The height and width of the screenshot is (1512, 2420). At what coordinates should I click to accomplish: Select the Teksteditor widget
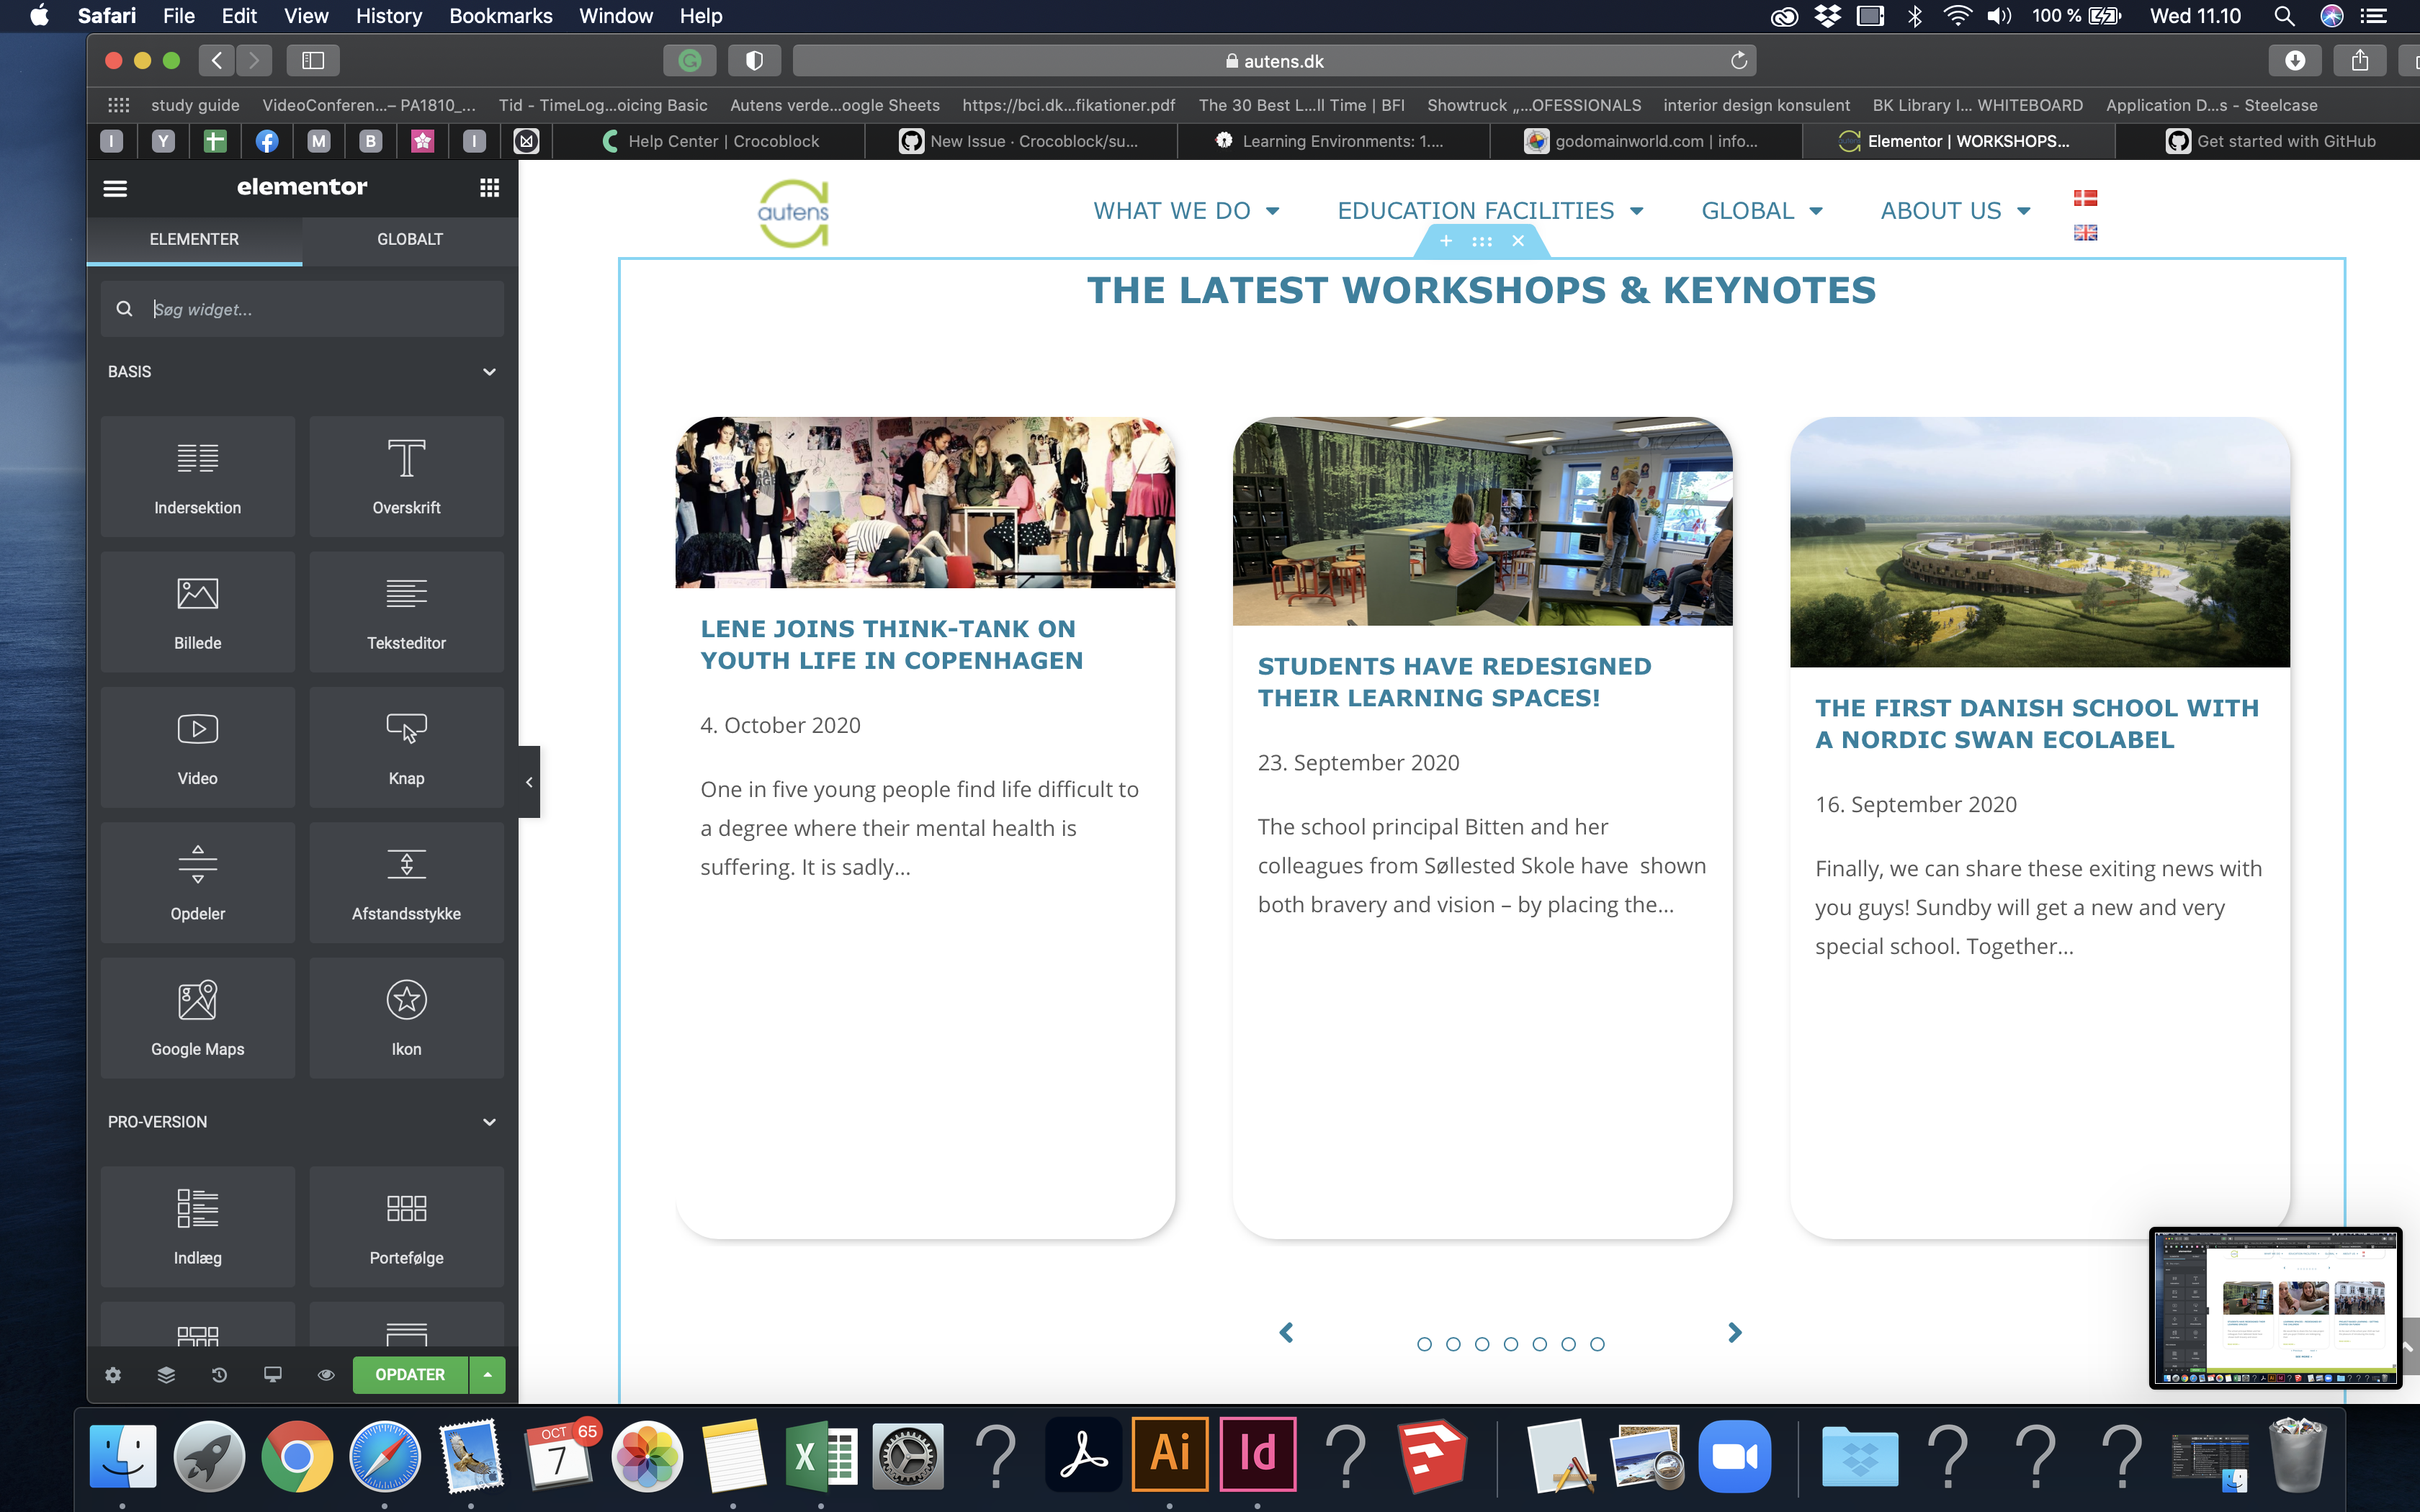tap(406, 612)
